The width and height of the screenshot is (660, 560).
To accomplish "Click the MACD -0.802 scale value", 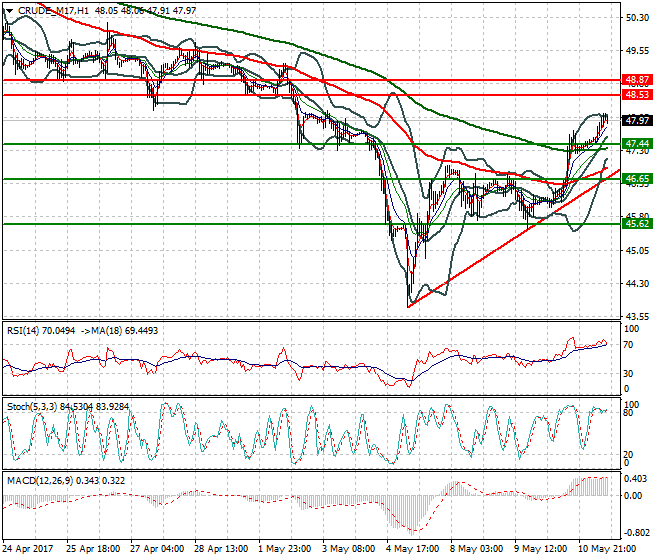I will click(x=636, y=533).
